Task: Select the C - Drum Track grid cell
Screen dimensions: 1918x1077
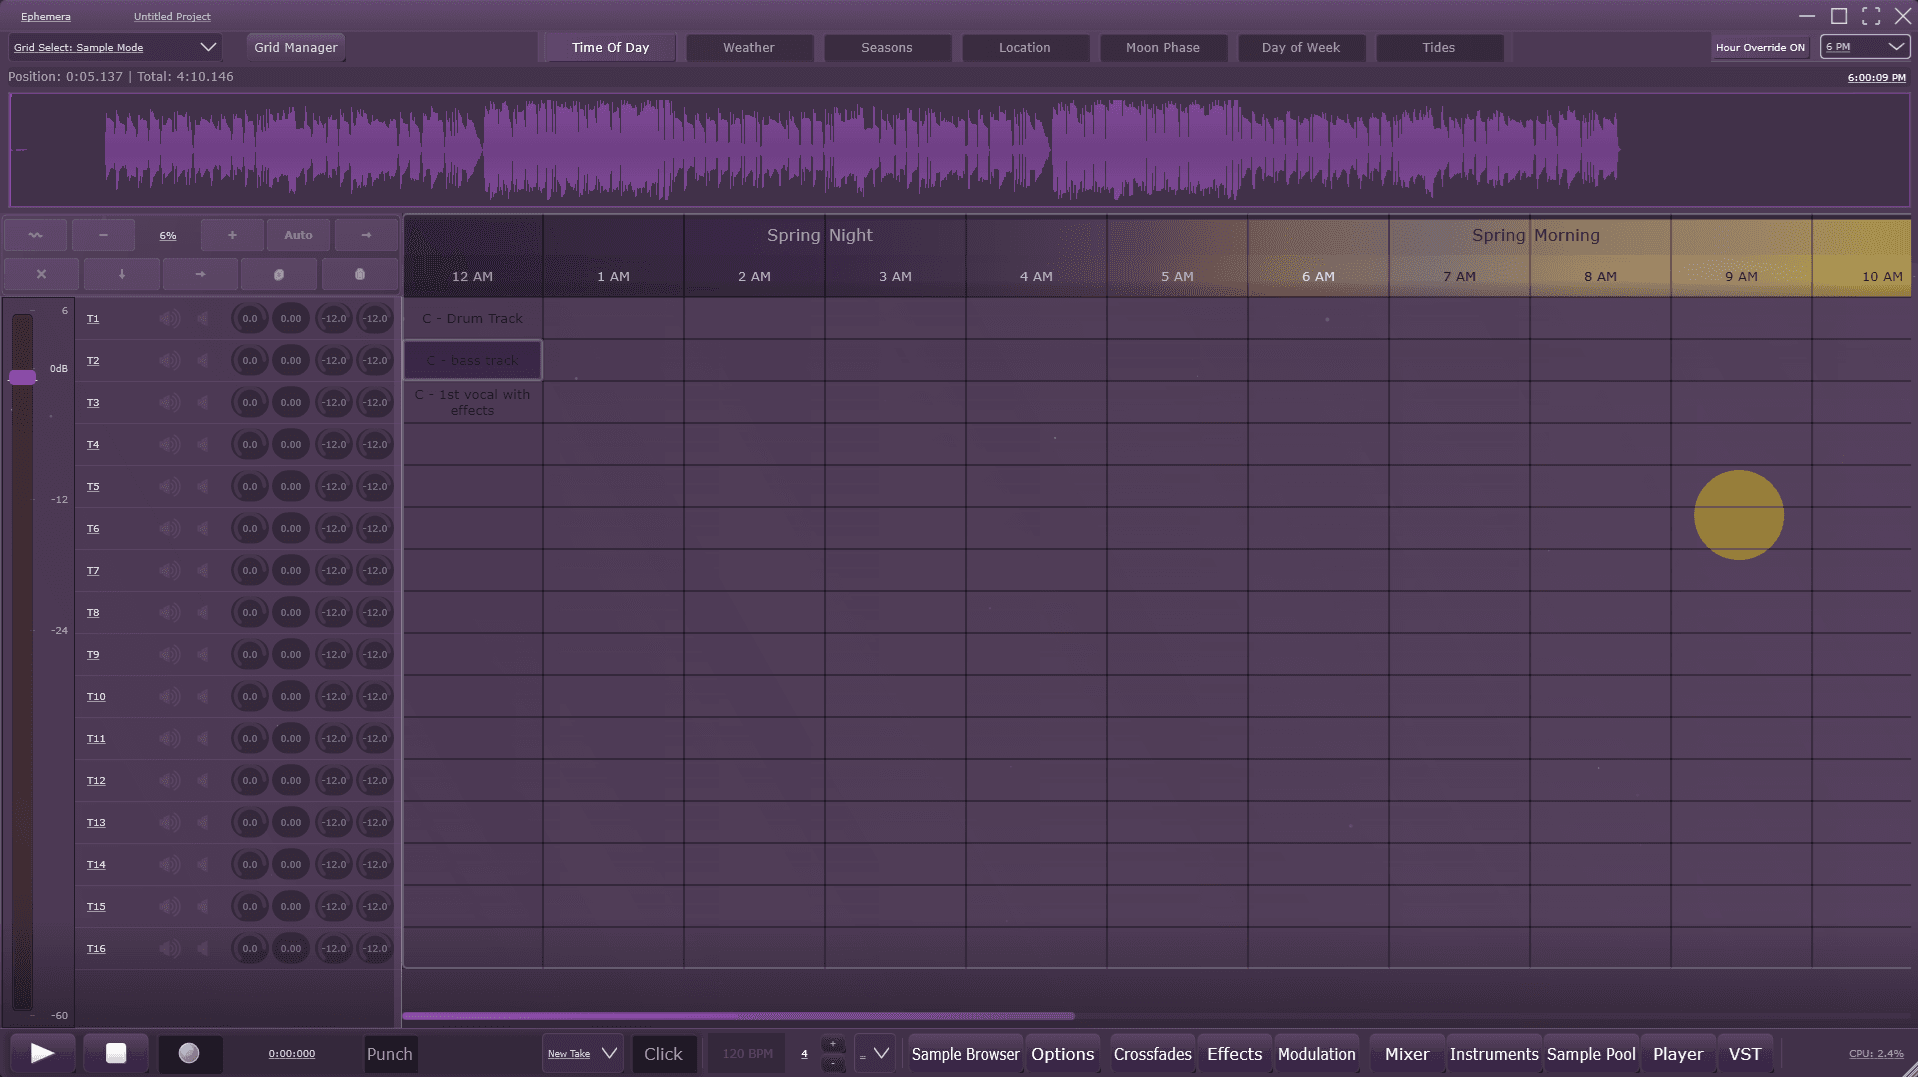Action: pyautogui.click(x=472, y=318)
